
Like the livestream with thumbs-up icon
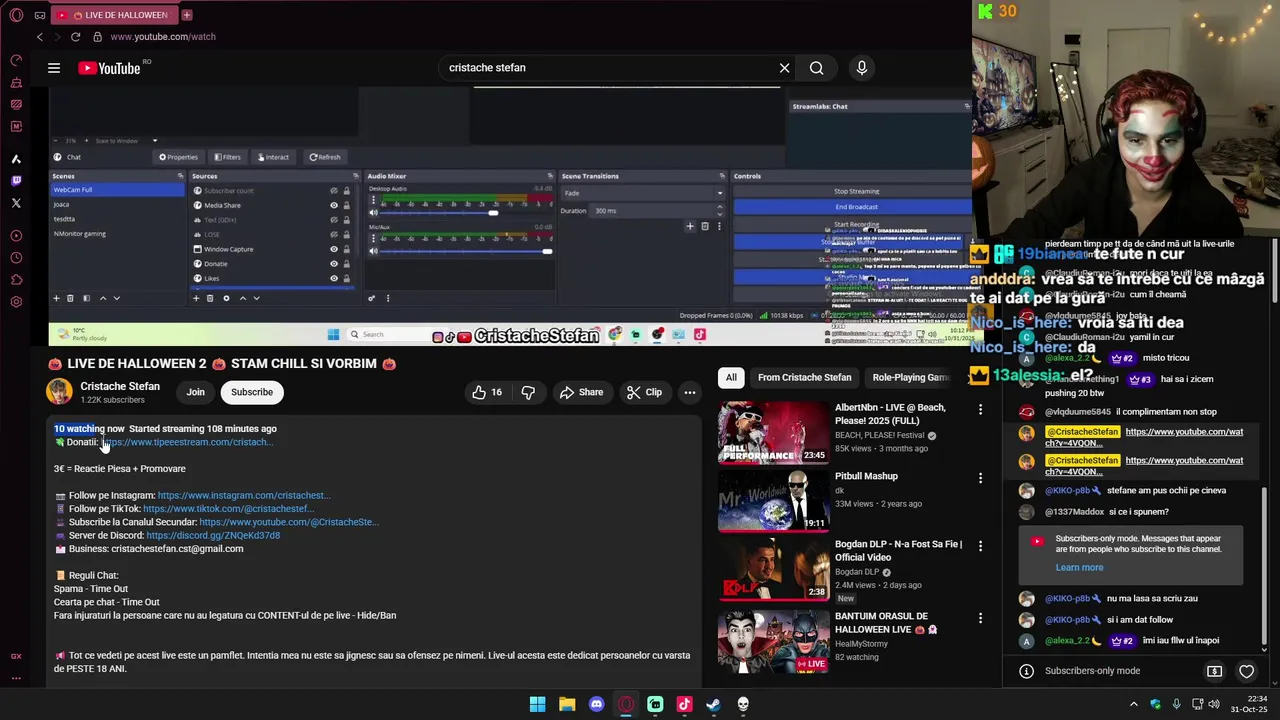pos(487,393)
